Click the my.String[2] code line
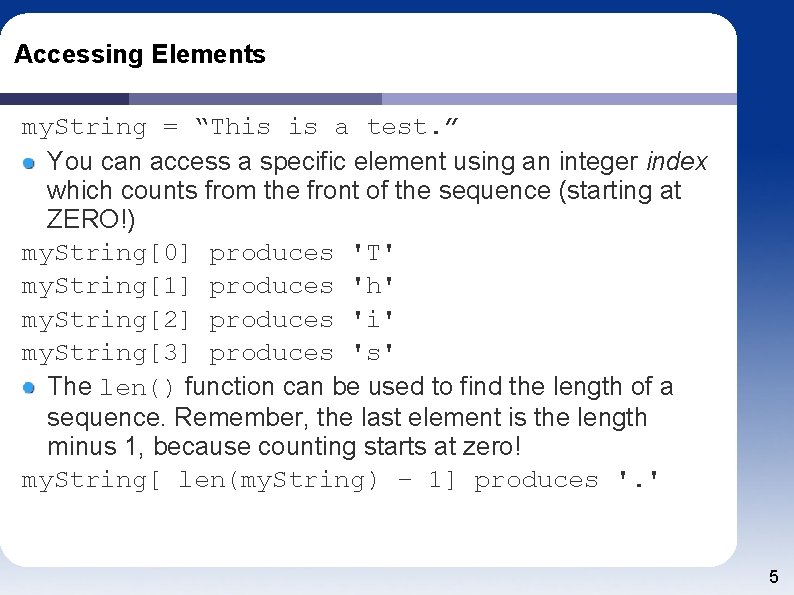This screenshot has width=794, height=595. (208, 320)
